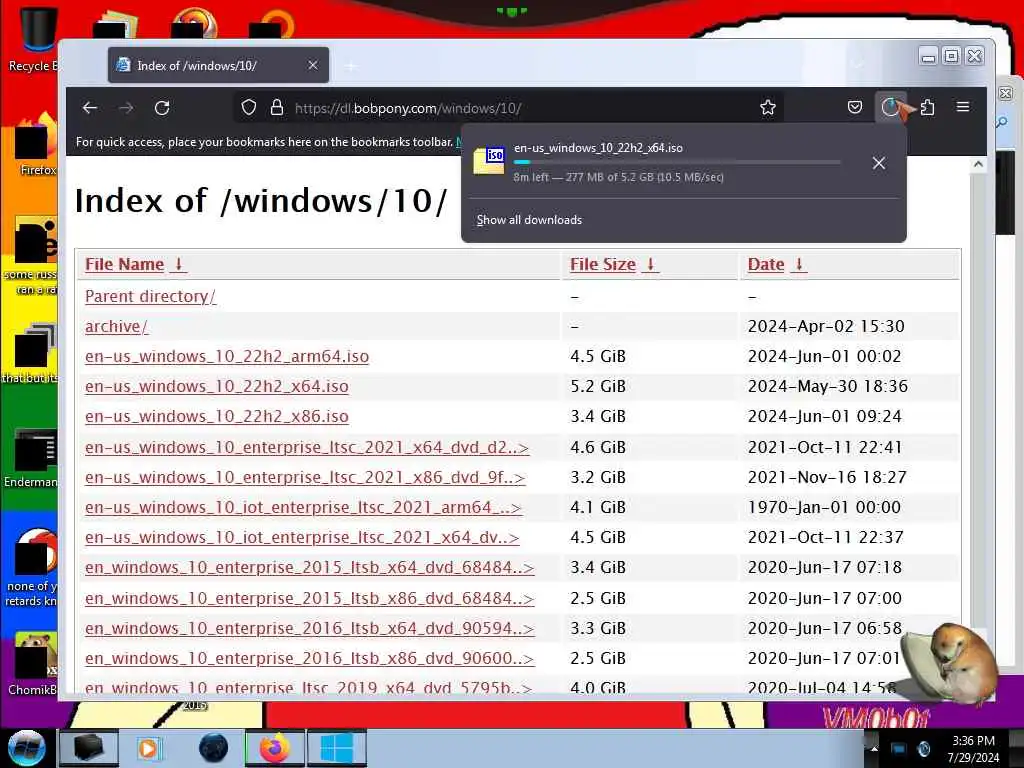Viewport: 1024px width, 768px height.
Task: Open iot_enterprise_ltsc_2021_arm64 link
Action: 303,507
